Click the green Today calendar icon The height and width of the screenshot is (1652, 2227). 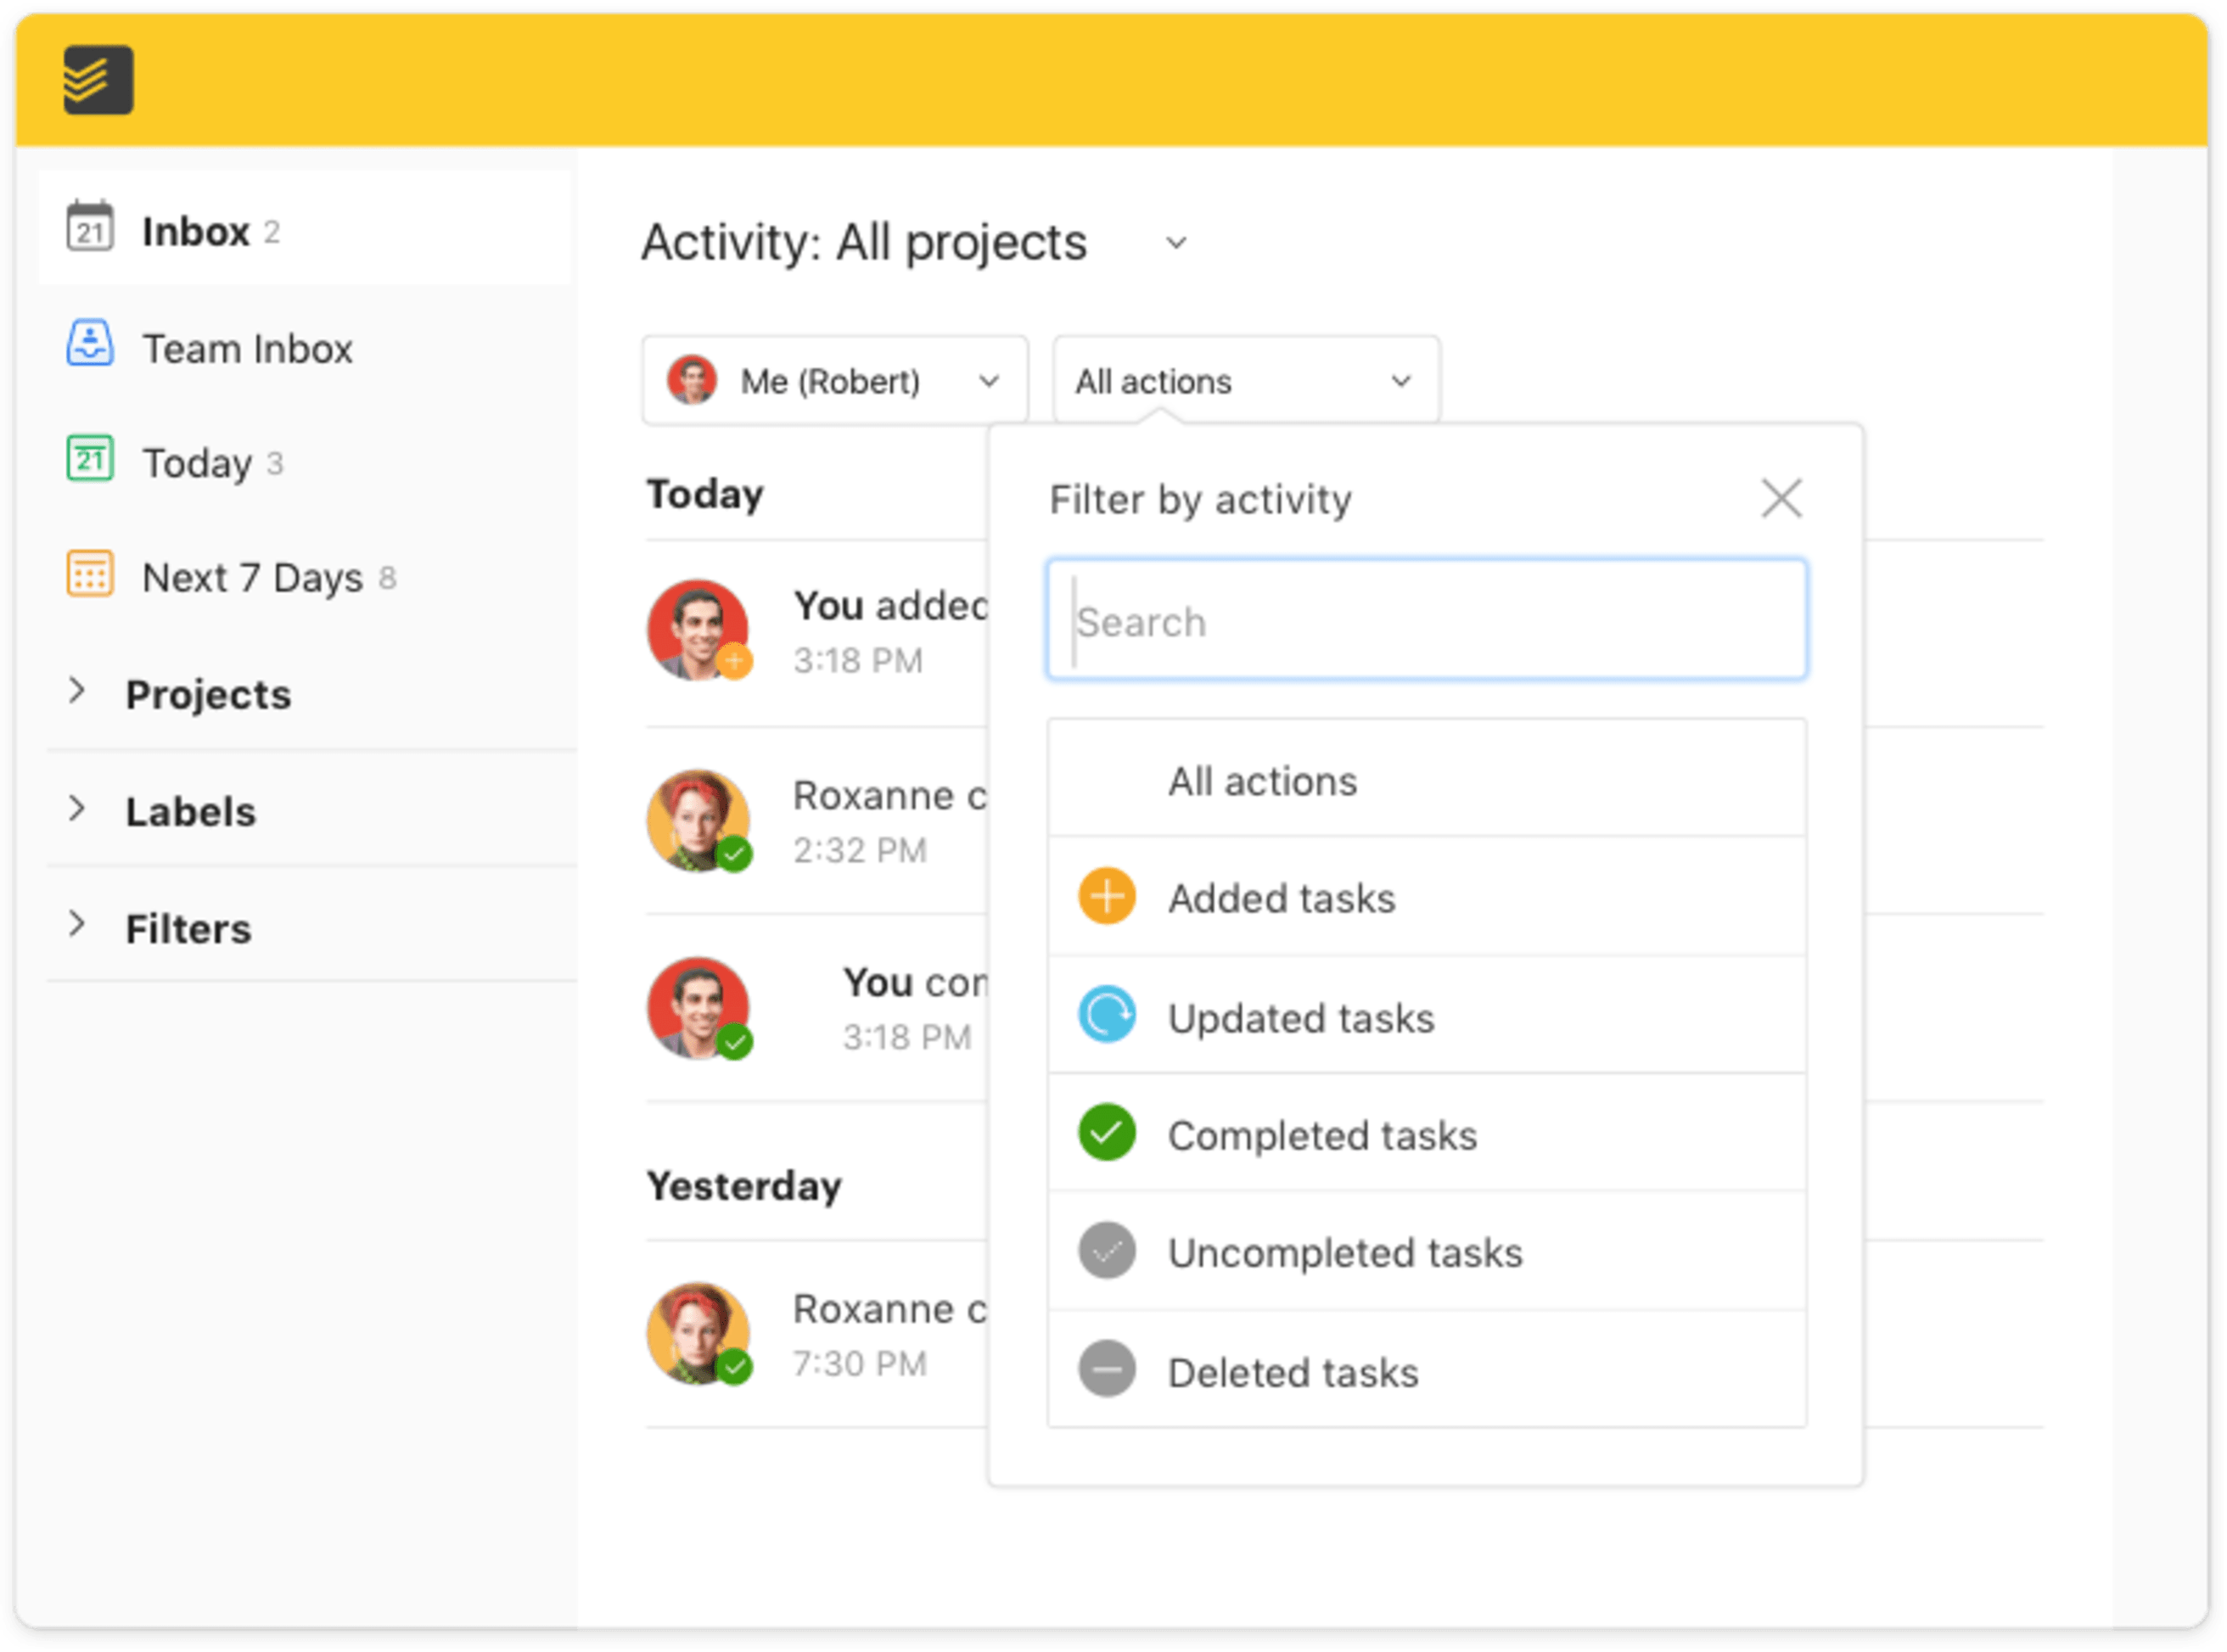pyautogui.click(x=90, y=459)
